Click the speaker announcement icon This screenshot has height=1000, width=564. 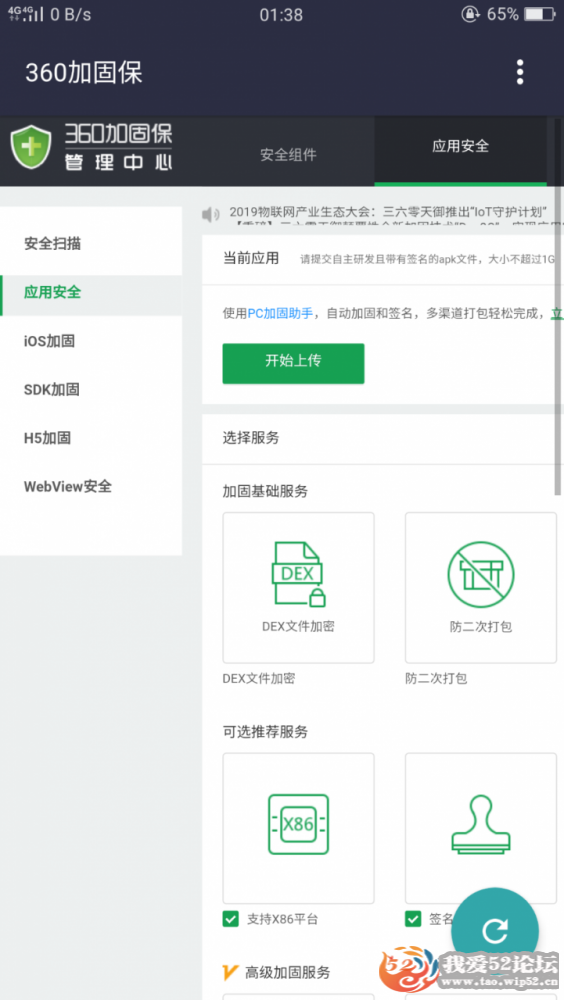[211, 214]
